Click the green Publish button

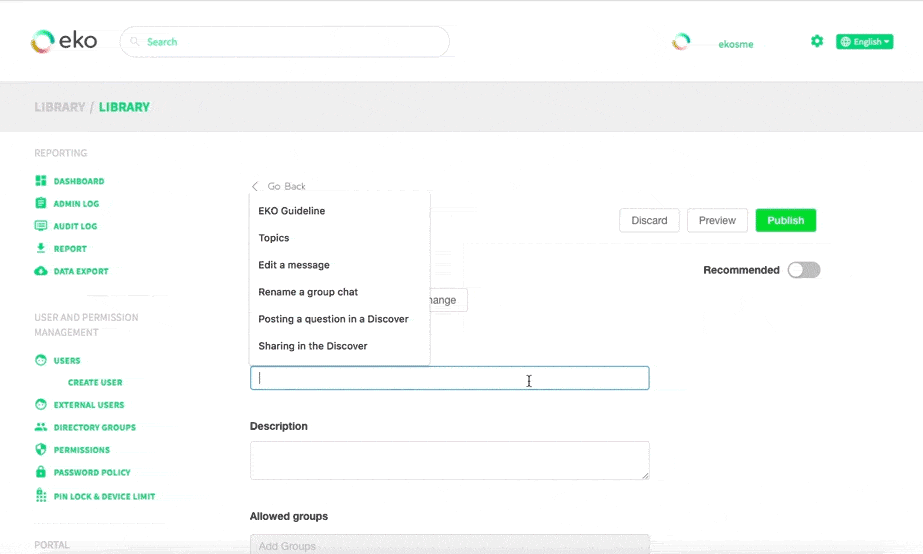point(785,220)
